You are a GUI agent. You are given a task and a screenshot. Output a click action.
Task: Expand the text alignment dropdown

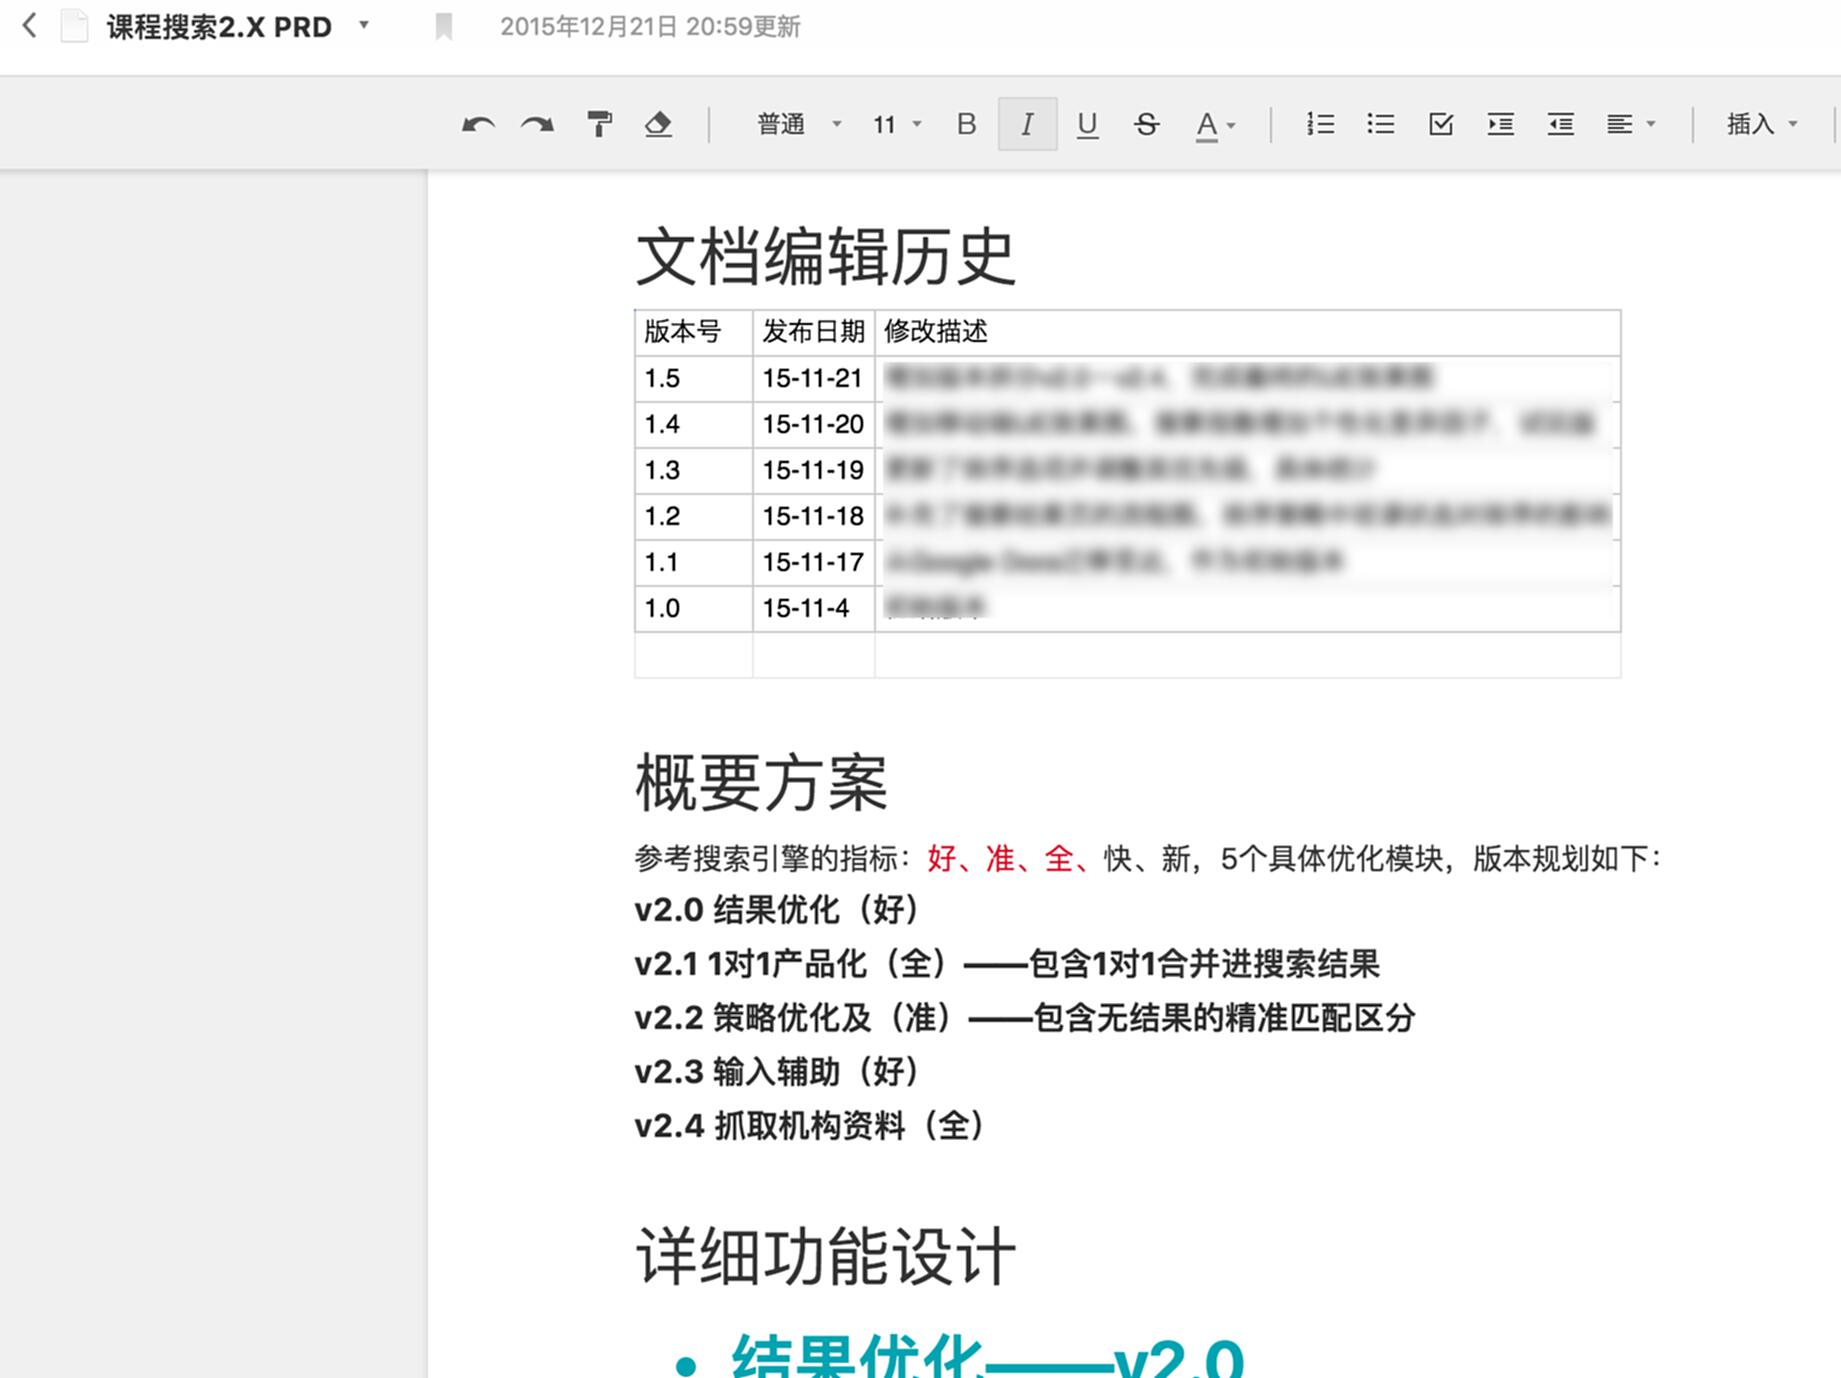tap(1631, 124)
